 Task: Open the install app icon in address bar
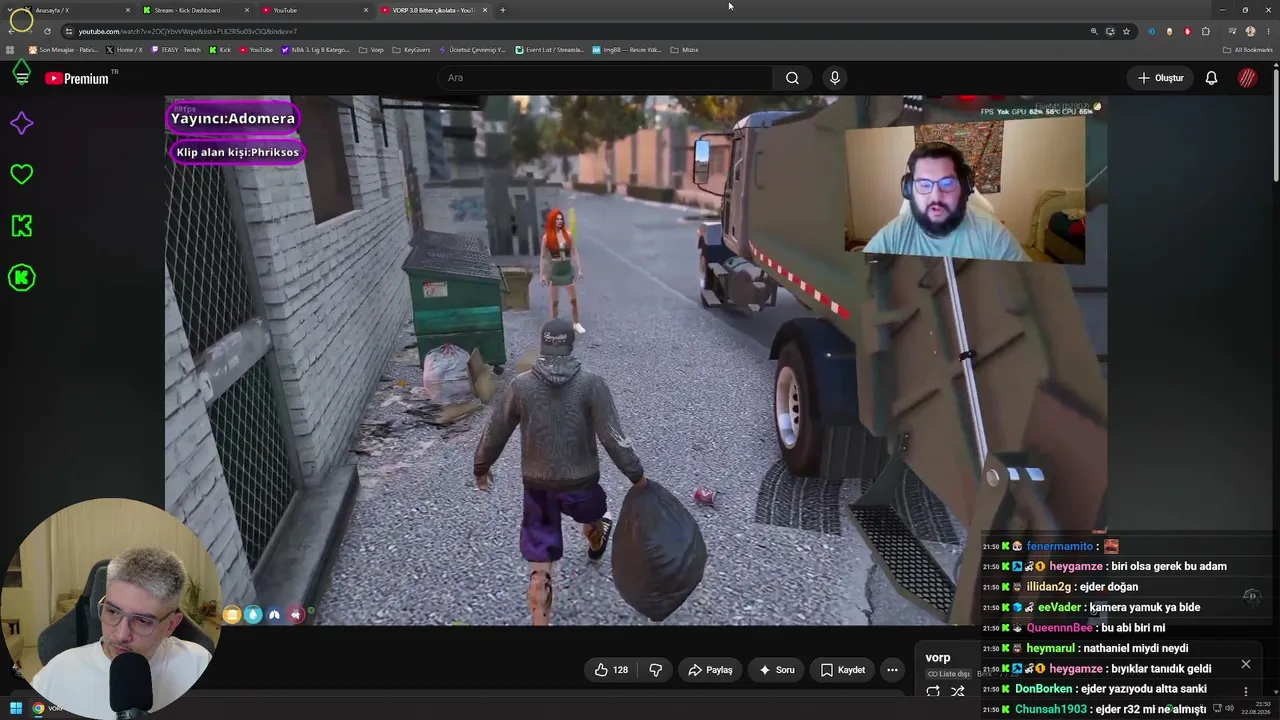(1110, 31)
